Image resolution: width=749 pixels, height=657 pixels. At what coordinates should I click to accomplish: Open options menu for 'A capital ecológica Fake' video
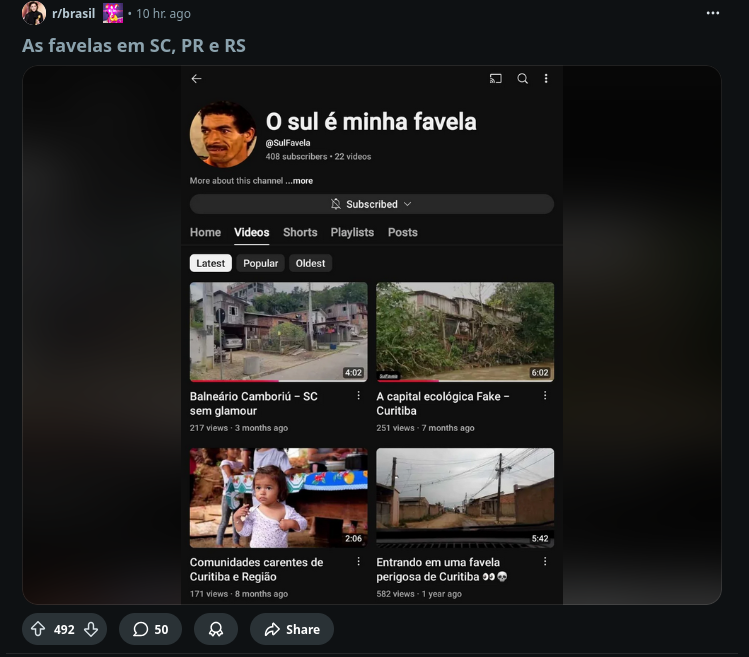(x=545, y=396)
